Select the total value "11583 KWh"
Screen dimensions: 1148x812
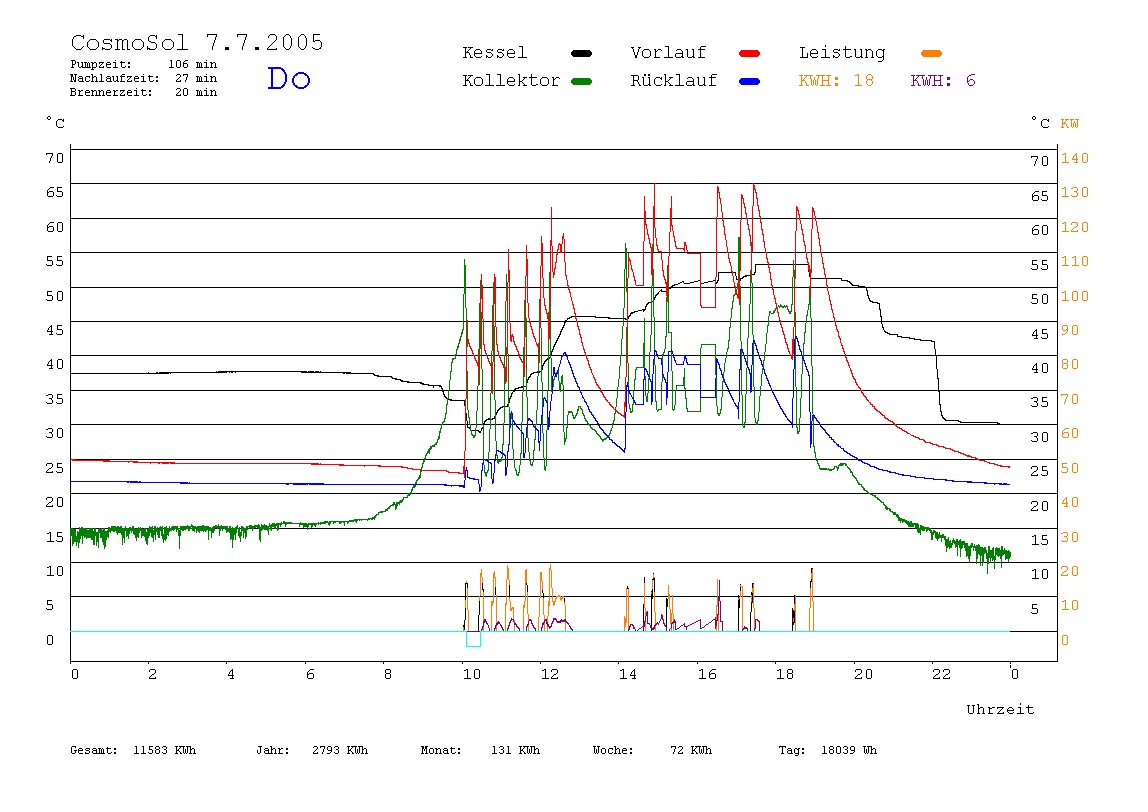165,750
